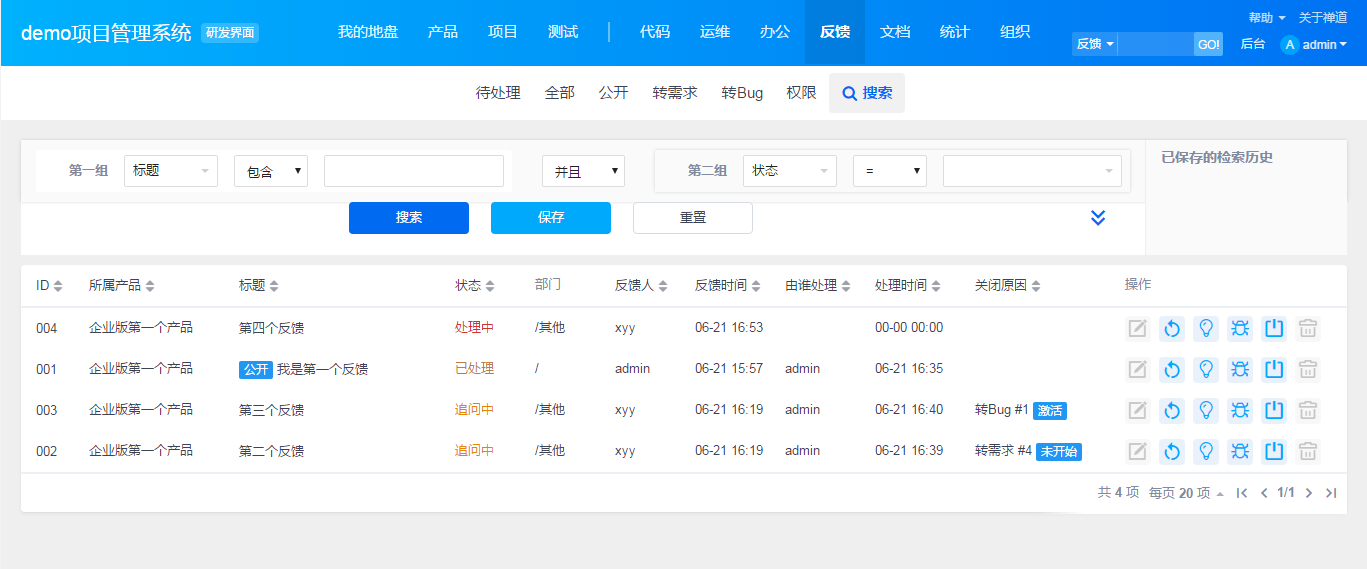1367x569 pixels.
Task: Click the blue 搜索 button
Action: [x=409, y=218]
